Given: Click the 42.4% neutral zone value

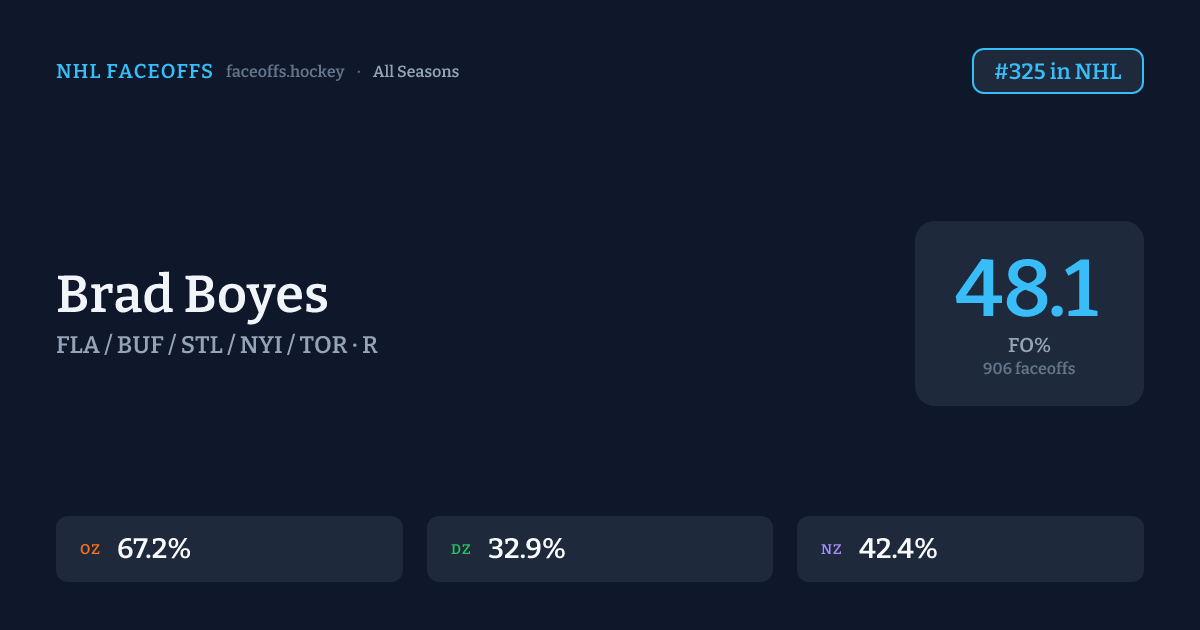Looking at the screenshot, I should 897,549.
